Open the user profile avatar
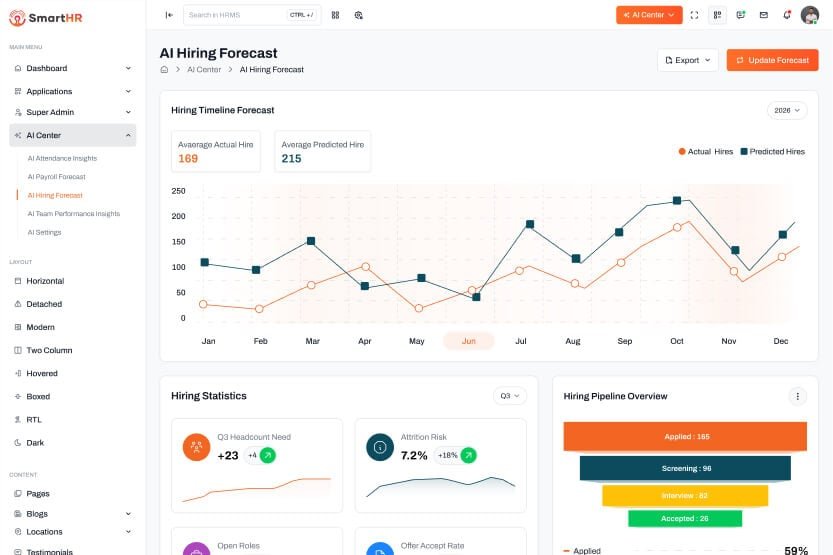 click(810, 15)
